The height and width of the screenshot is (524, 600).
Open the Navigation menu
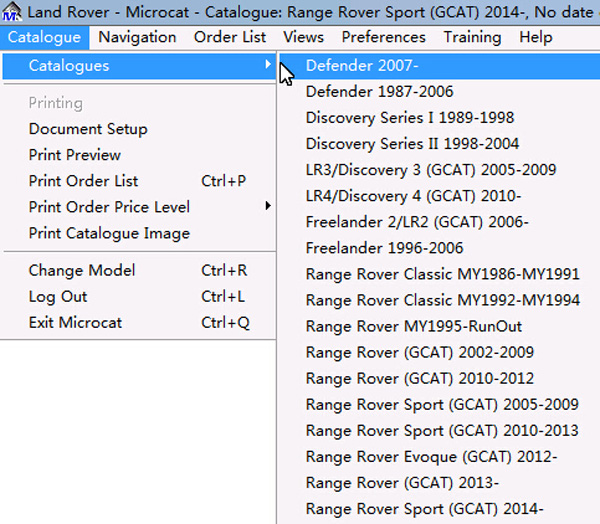[x=137, y=38]
